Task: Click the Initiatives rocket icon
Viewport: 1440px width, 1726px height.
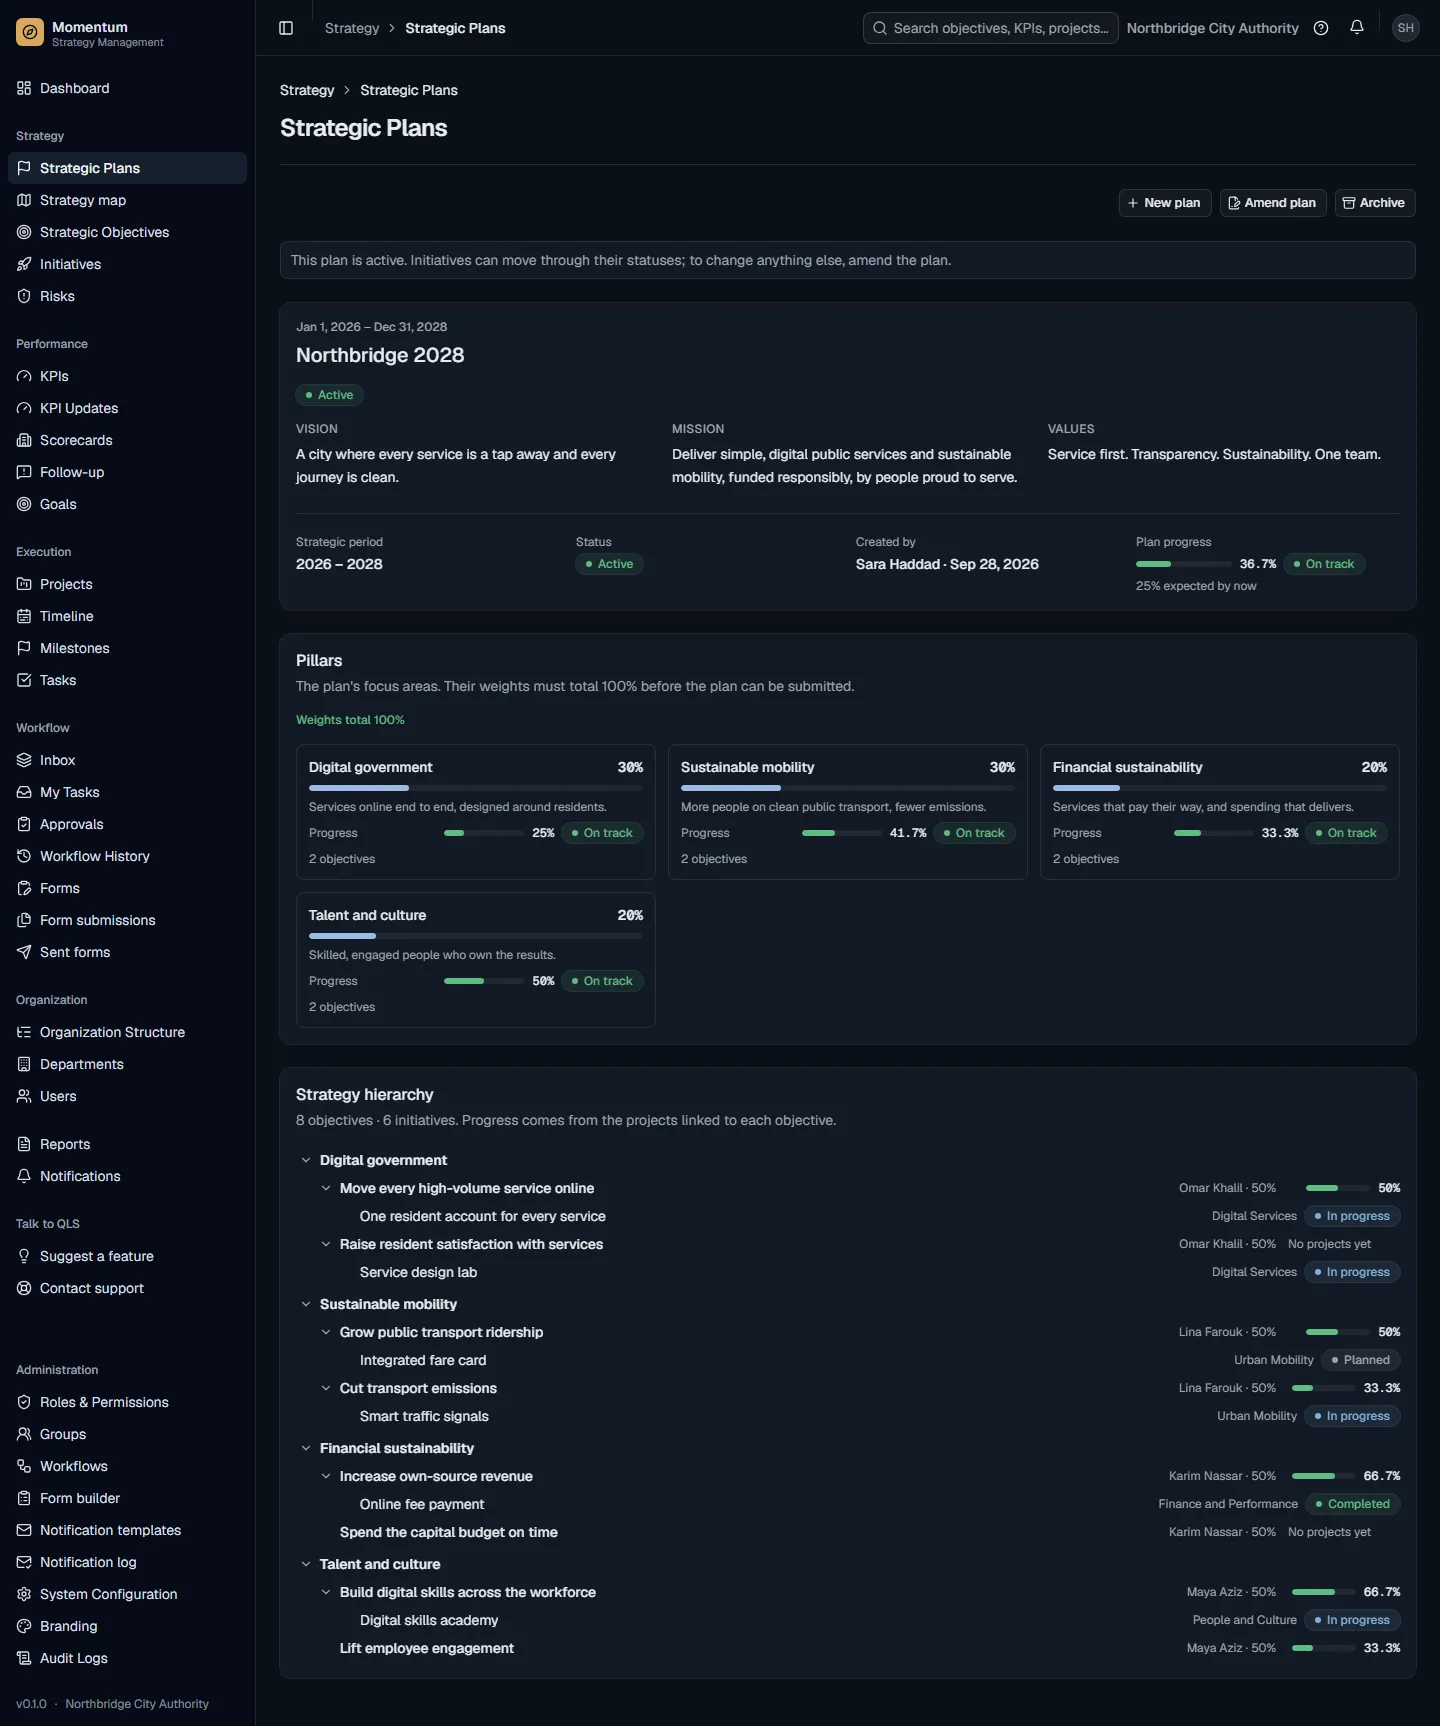Action: coord(24,264)
